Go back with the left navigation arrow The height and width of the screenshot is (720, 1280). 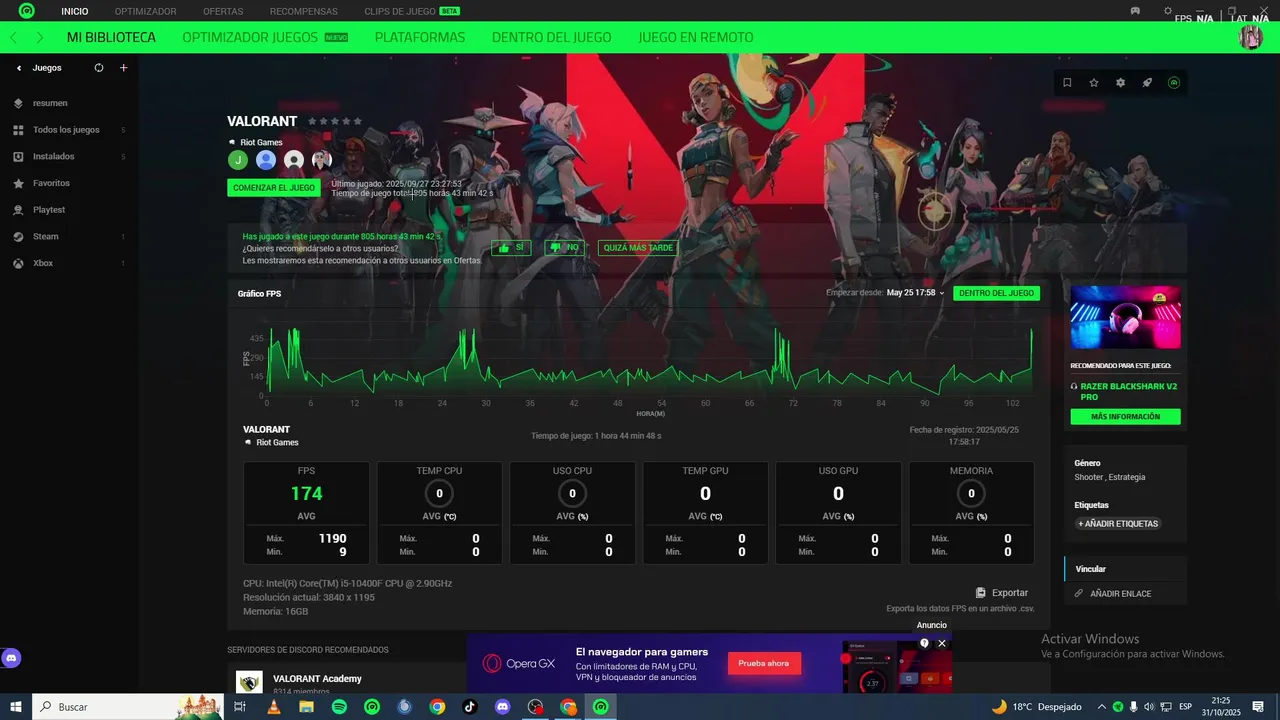click(x=13, y=37)
